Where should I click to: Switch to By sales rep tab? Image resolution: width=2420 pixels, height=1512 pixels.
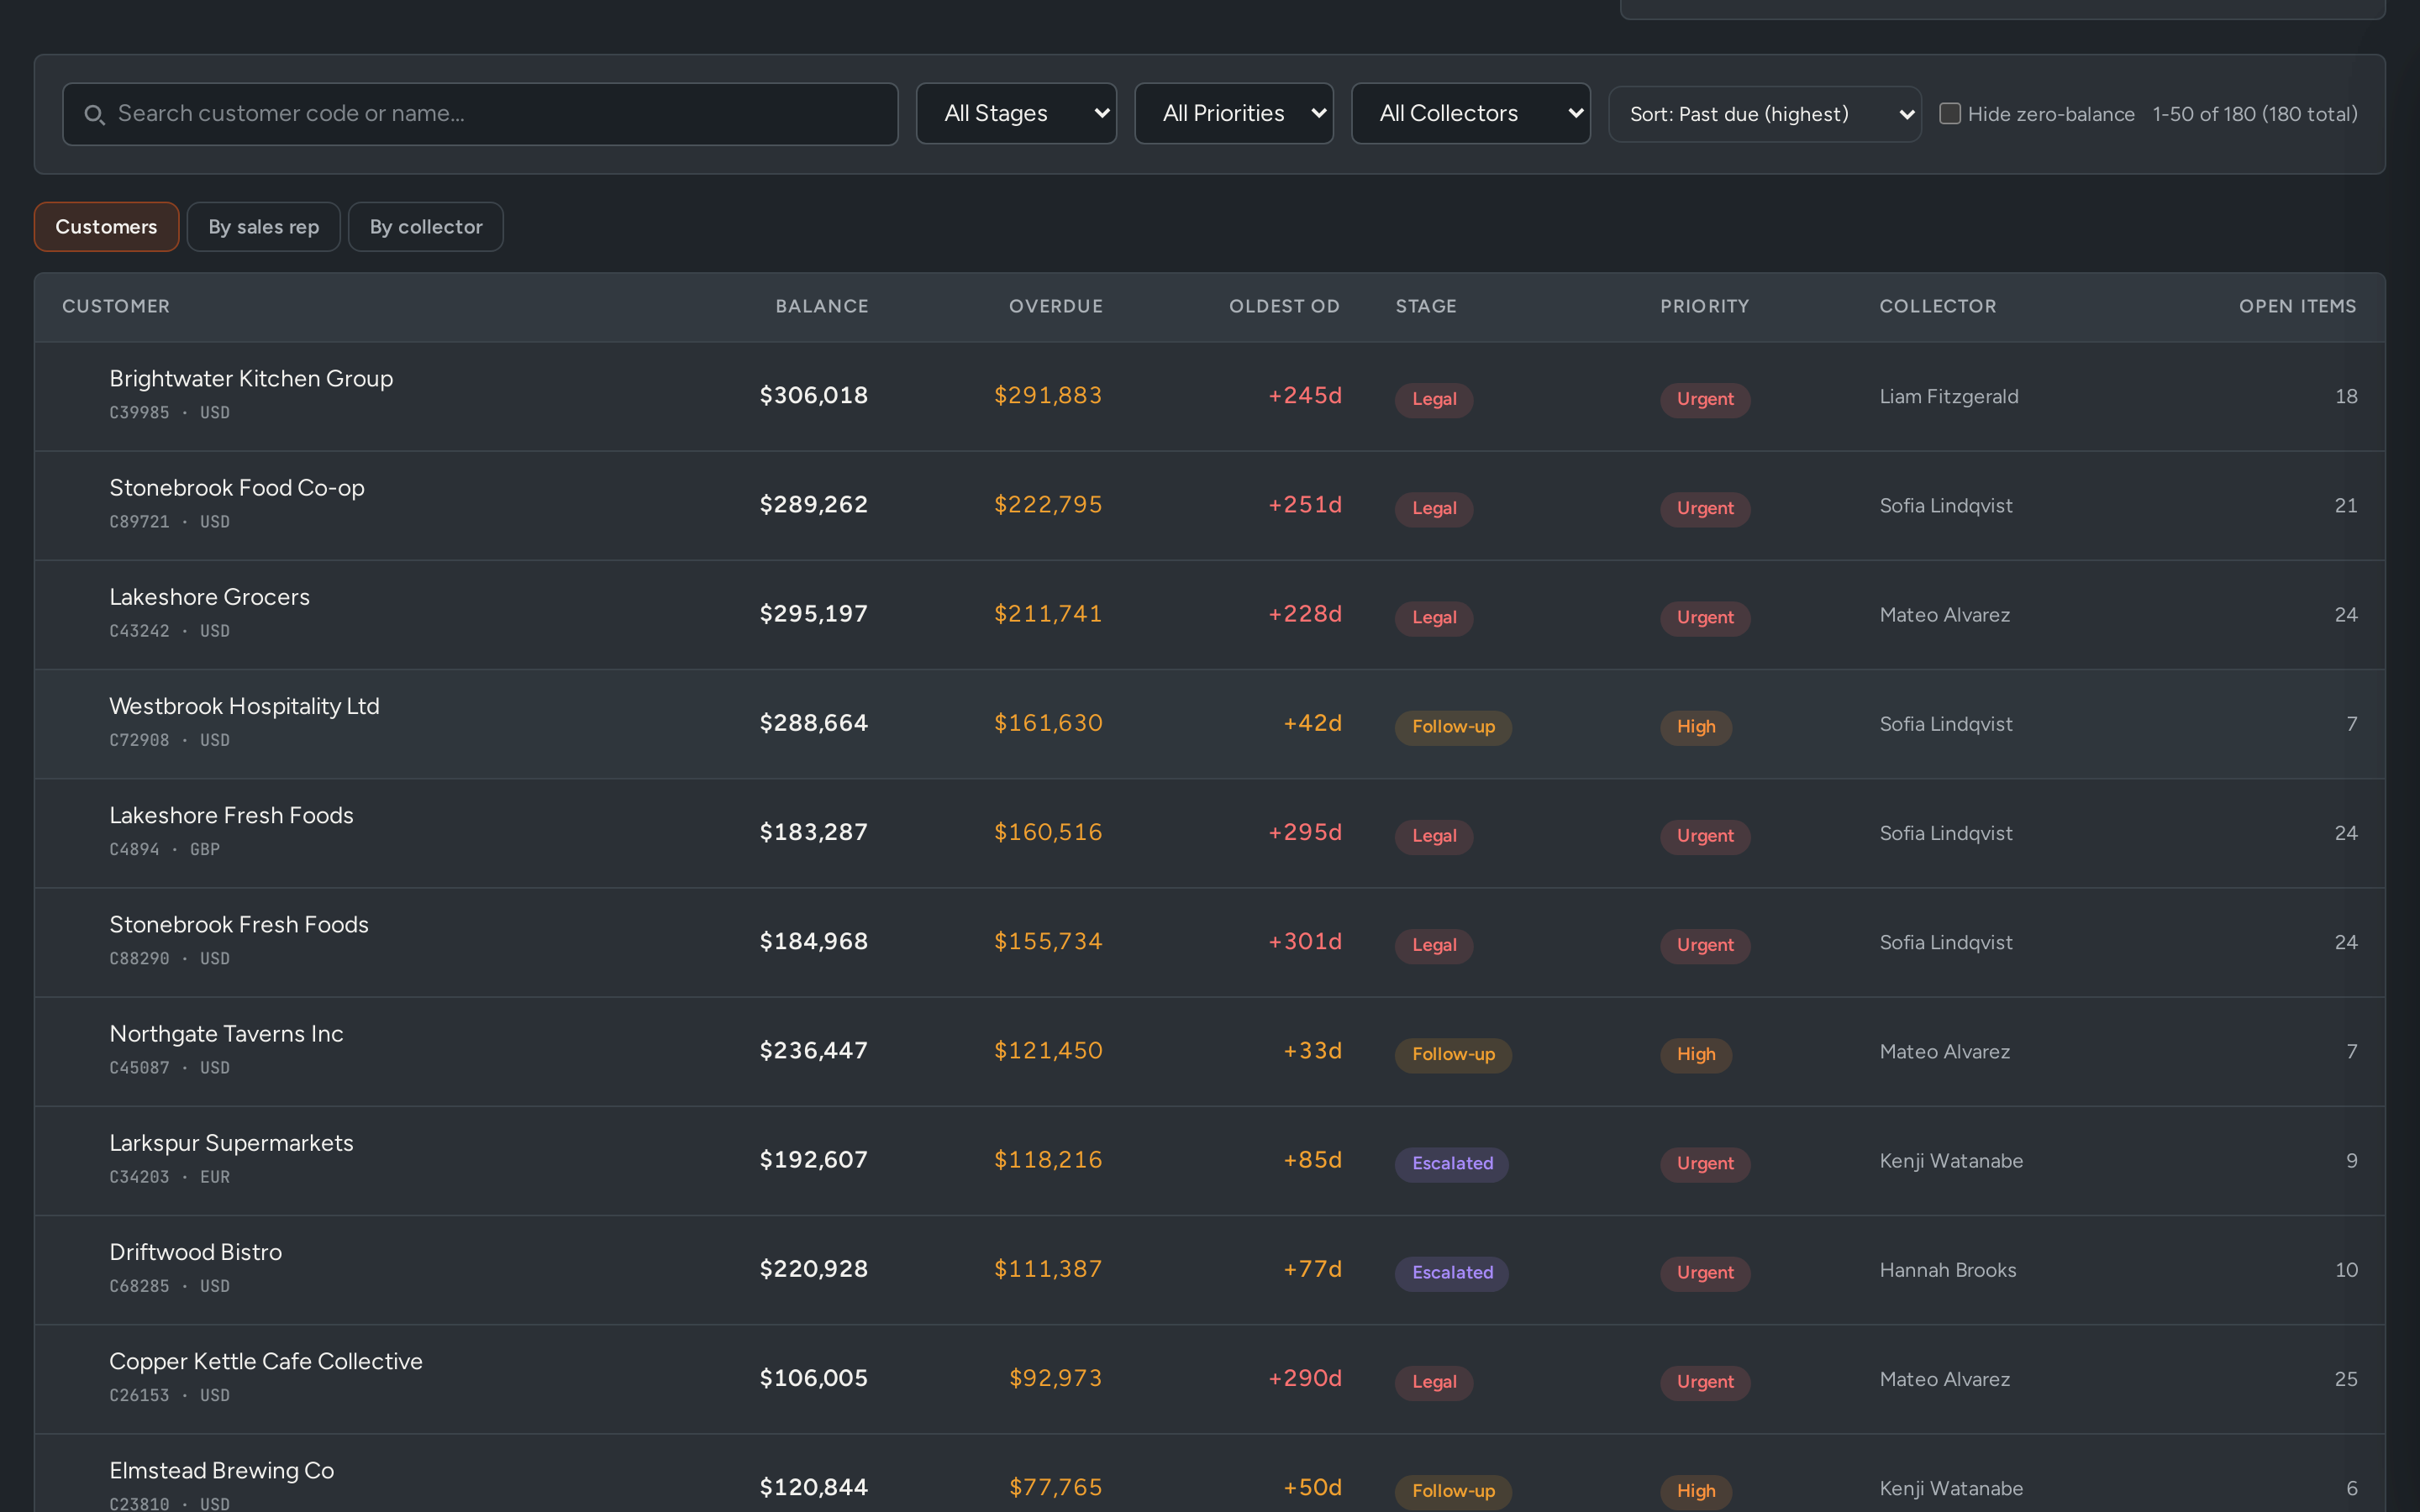(264, 227)
